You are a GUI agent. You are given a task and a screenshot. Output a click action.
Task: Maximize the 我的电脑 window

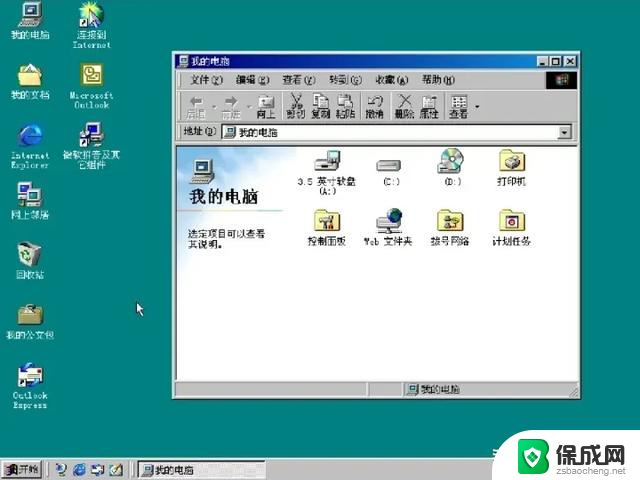pyautogui.click(x=555, y=62)
